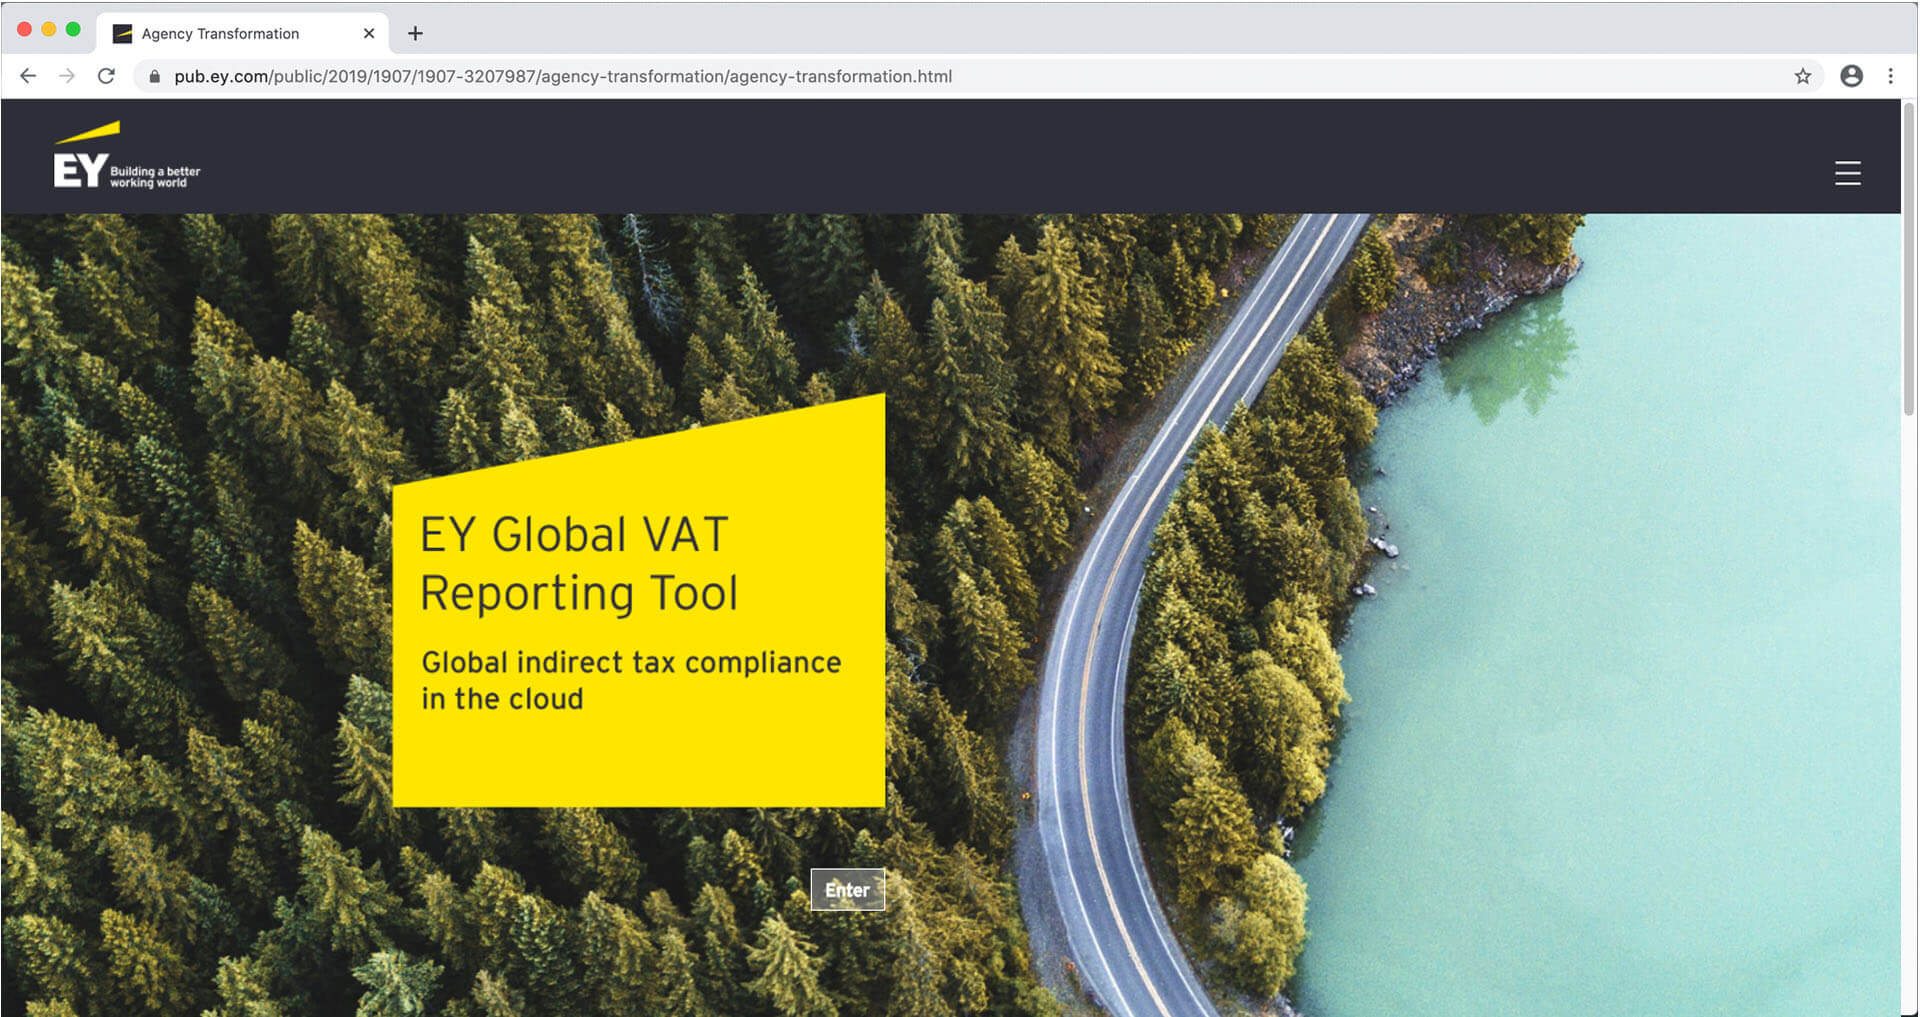1920x1017 pixels.
Task: Close the Agency Transformation tab
Action: tap(369, 33)
